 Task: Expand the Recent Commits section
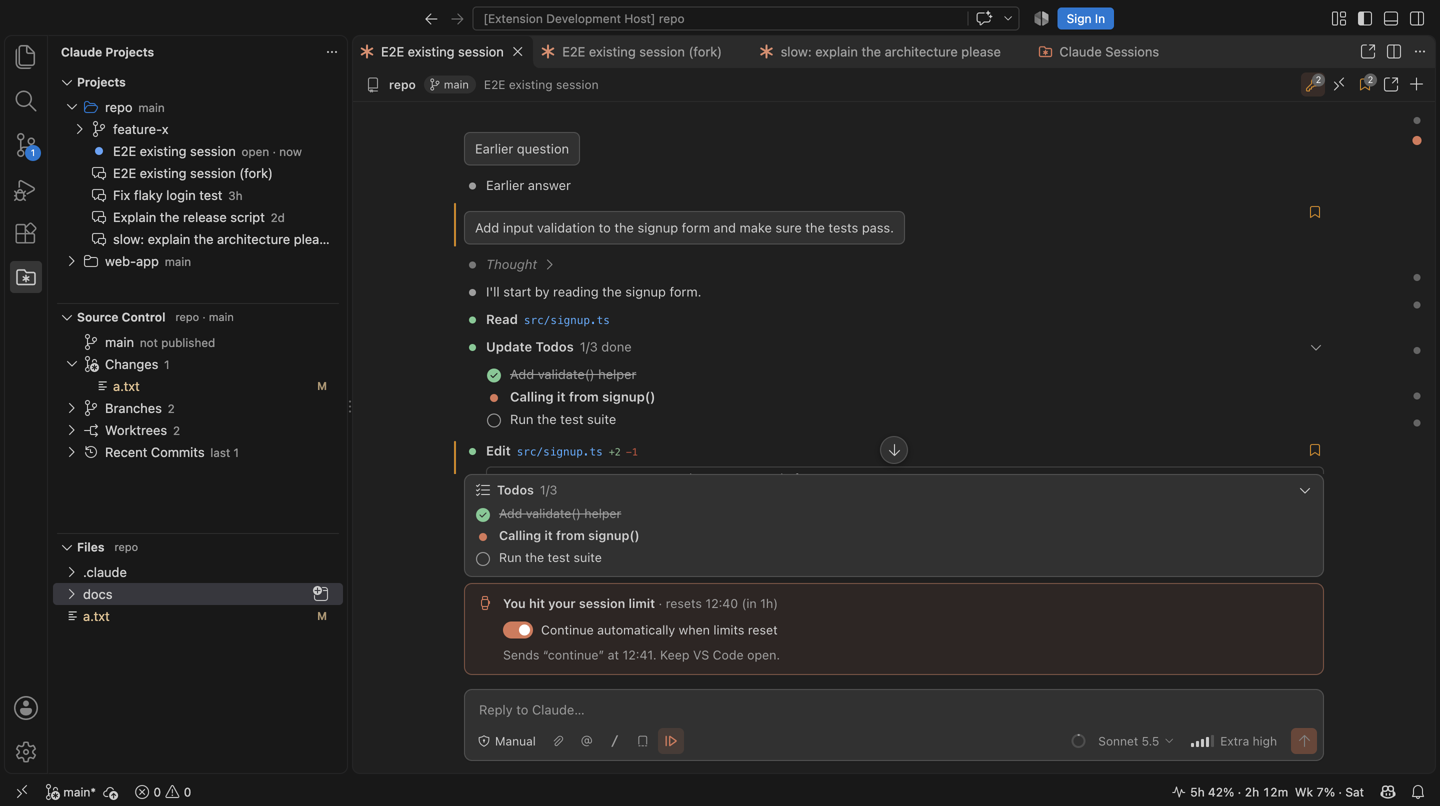click(72, 452)
